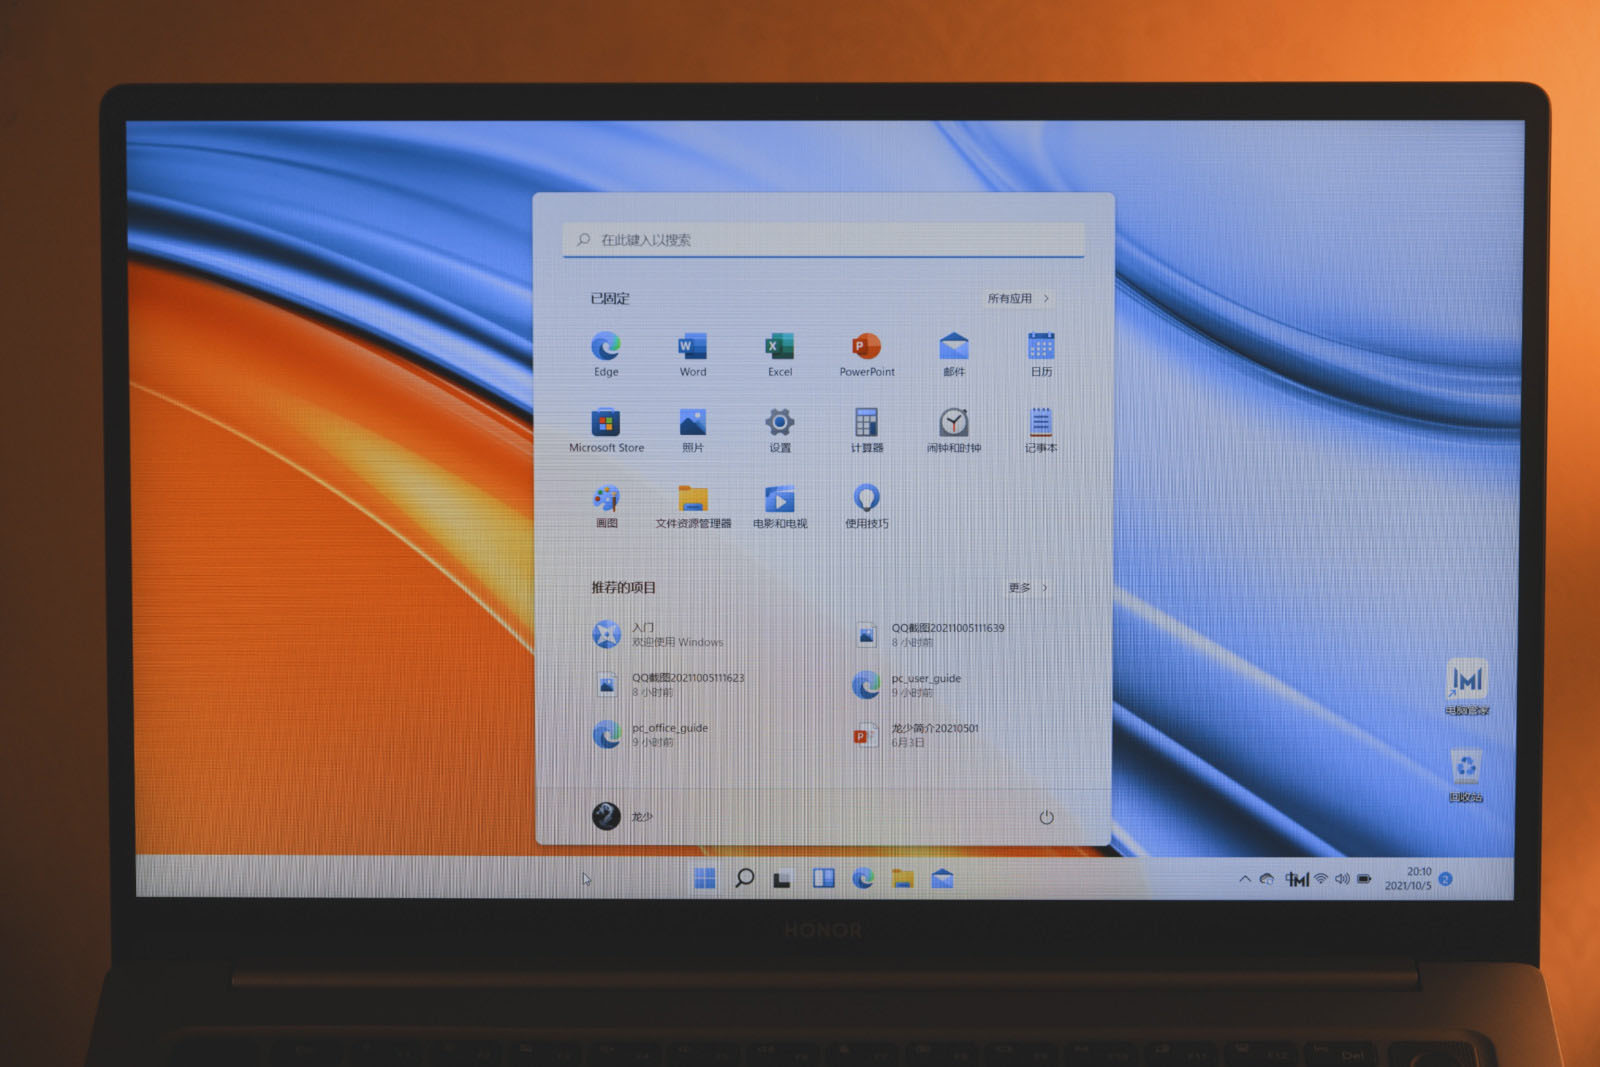Click Task View on the taskbar
The width and height of the screenshot is (1600, 1067).
click(x=781, y=877)
